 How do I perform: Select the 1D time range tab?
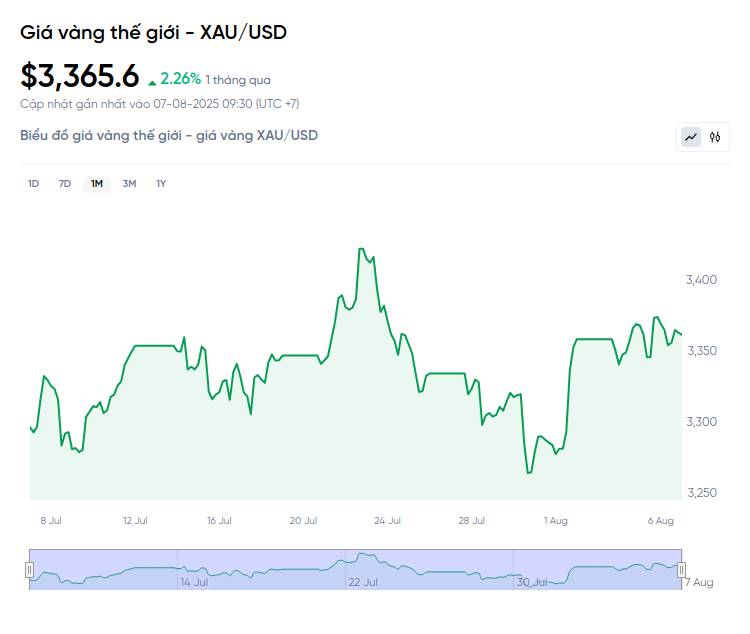pos(33,184)
